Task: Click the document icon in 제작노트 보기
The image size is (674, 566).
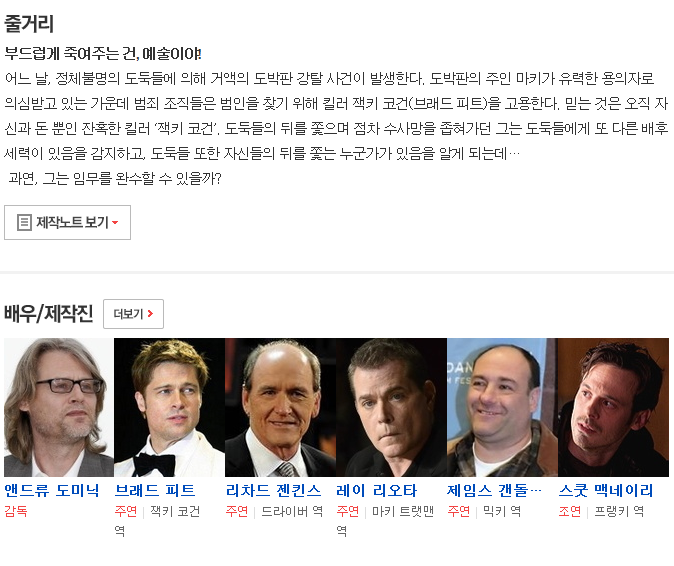Action: click(24, 222)
